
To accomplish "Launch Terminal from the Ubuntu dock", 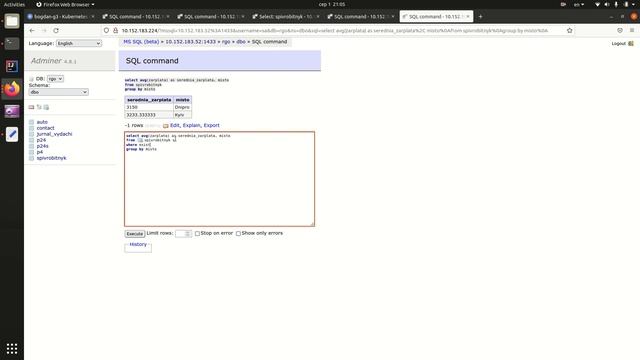I will pos(12,43).
